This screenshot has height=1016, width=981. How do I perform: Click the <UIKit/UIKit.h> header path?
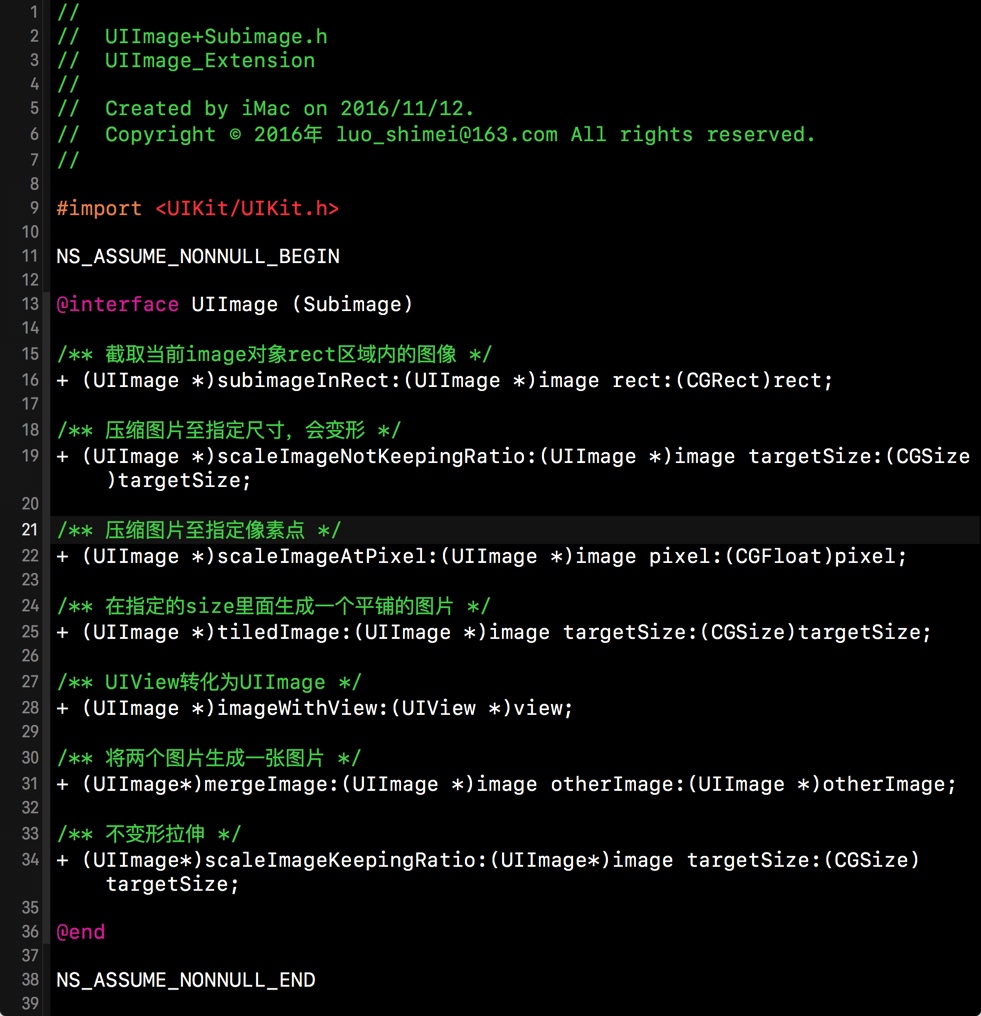pyautogui.click(x=247, y=209)
